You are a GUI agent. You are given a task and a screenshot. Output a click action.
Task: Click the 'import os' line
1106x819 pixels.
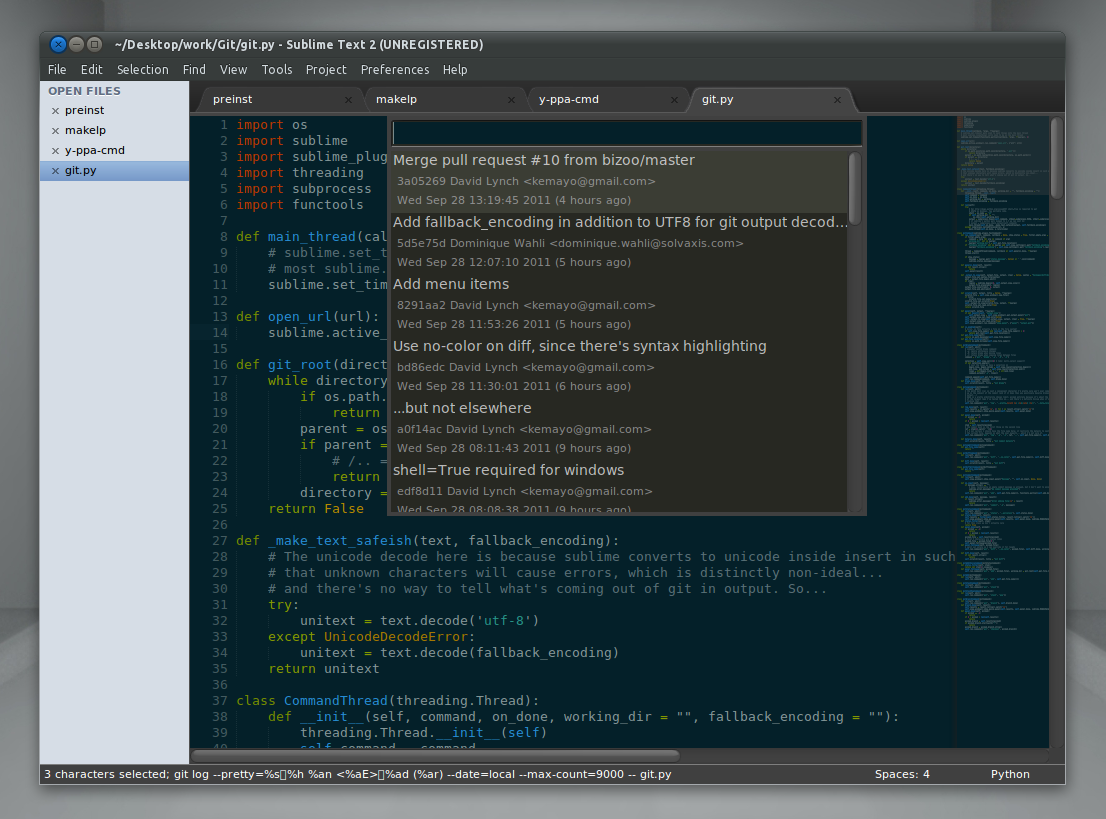click(272, 125)
